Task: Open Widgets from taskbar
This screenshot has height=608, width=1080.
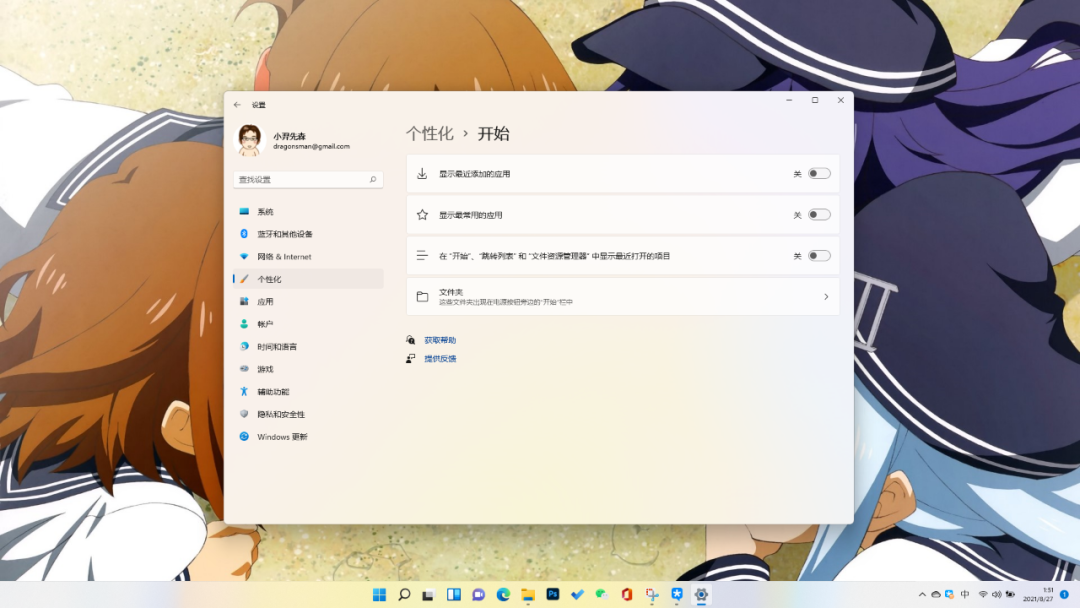Action: tap(454, 594)
